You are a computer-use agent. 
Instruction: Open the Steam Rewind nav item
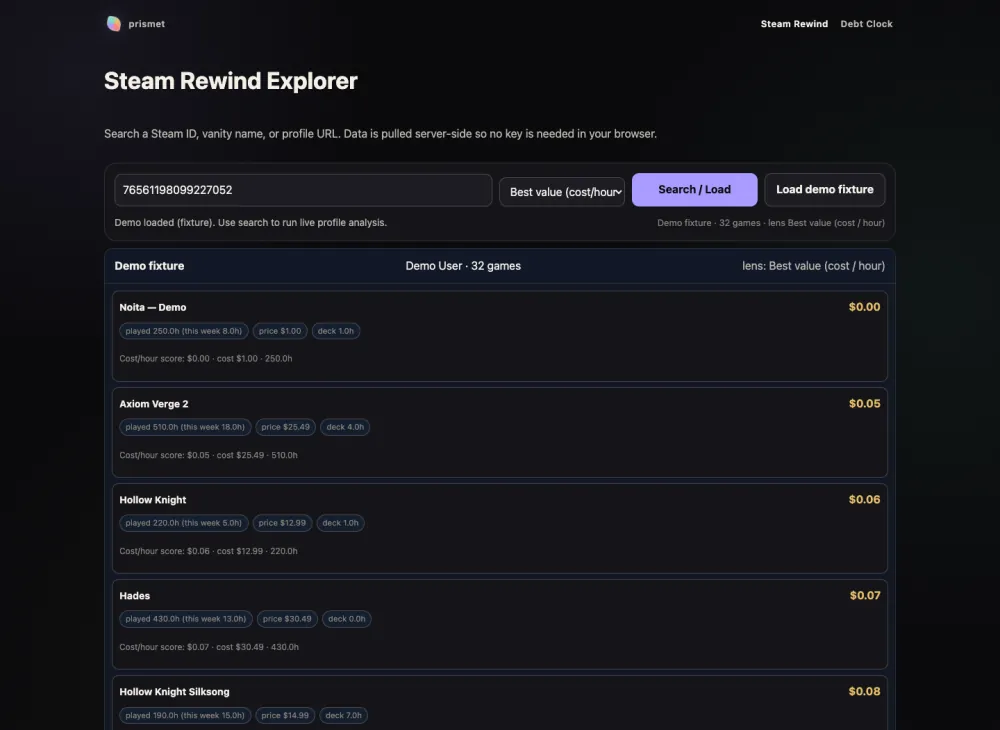[x=794, y=24]
